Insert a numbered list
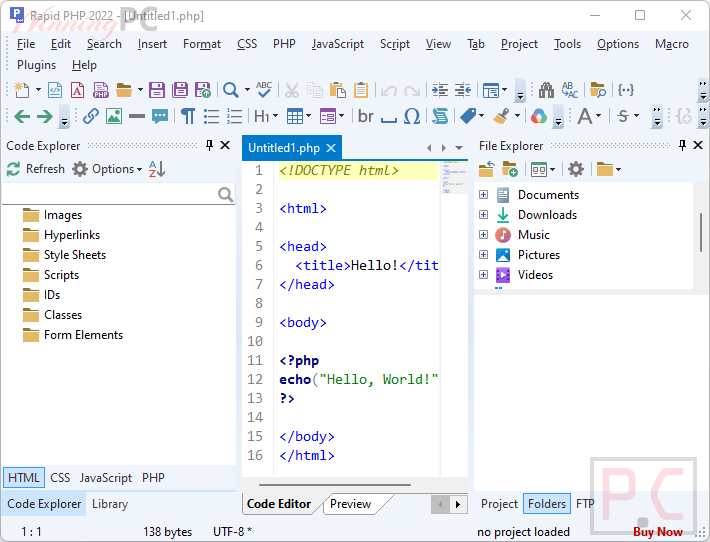 click(234, 116)
